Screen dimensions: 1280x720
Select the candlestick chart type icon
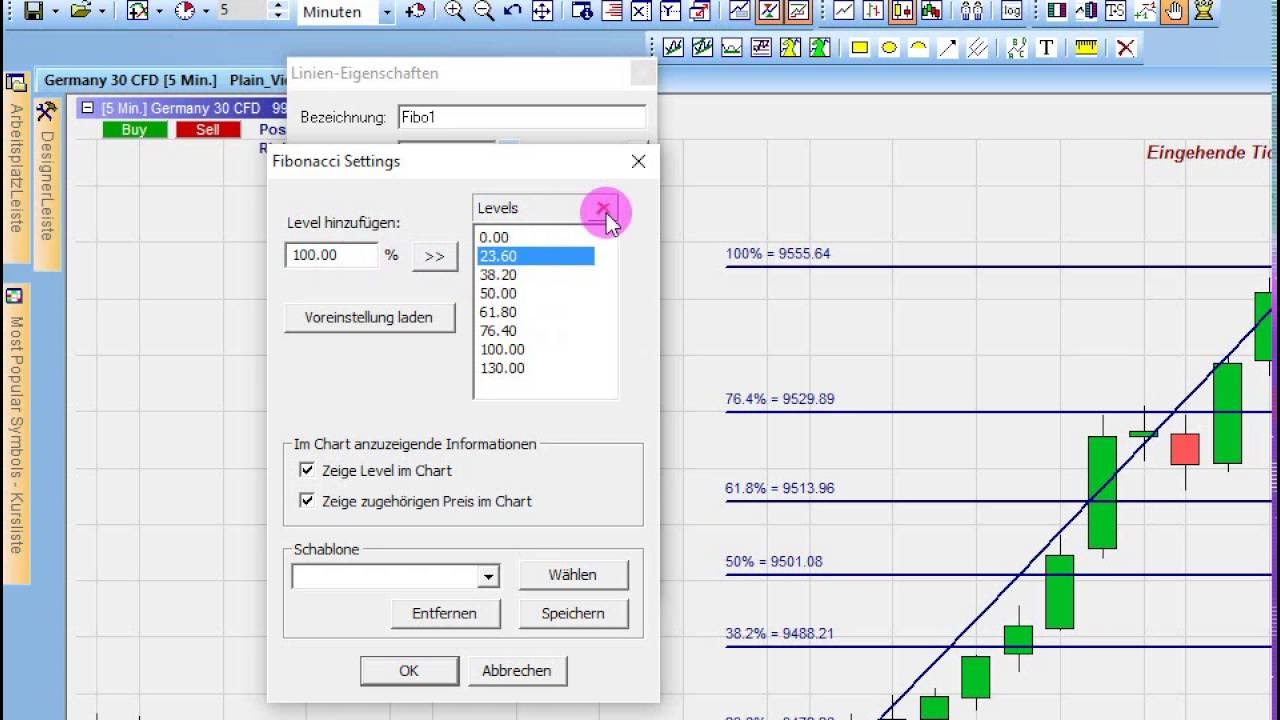902,12
